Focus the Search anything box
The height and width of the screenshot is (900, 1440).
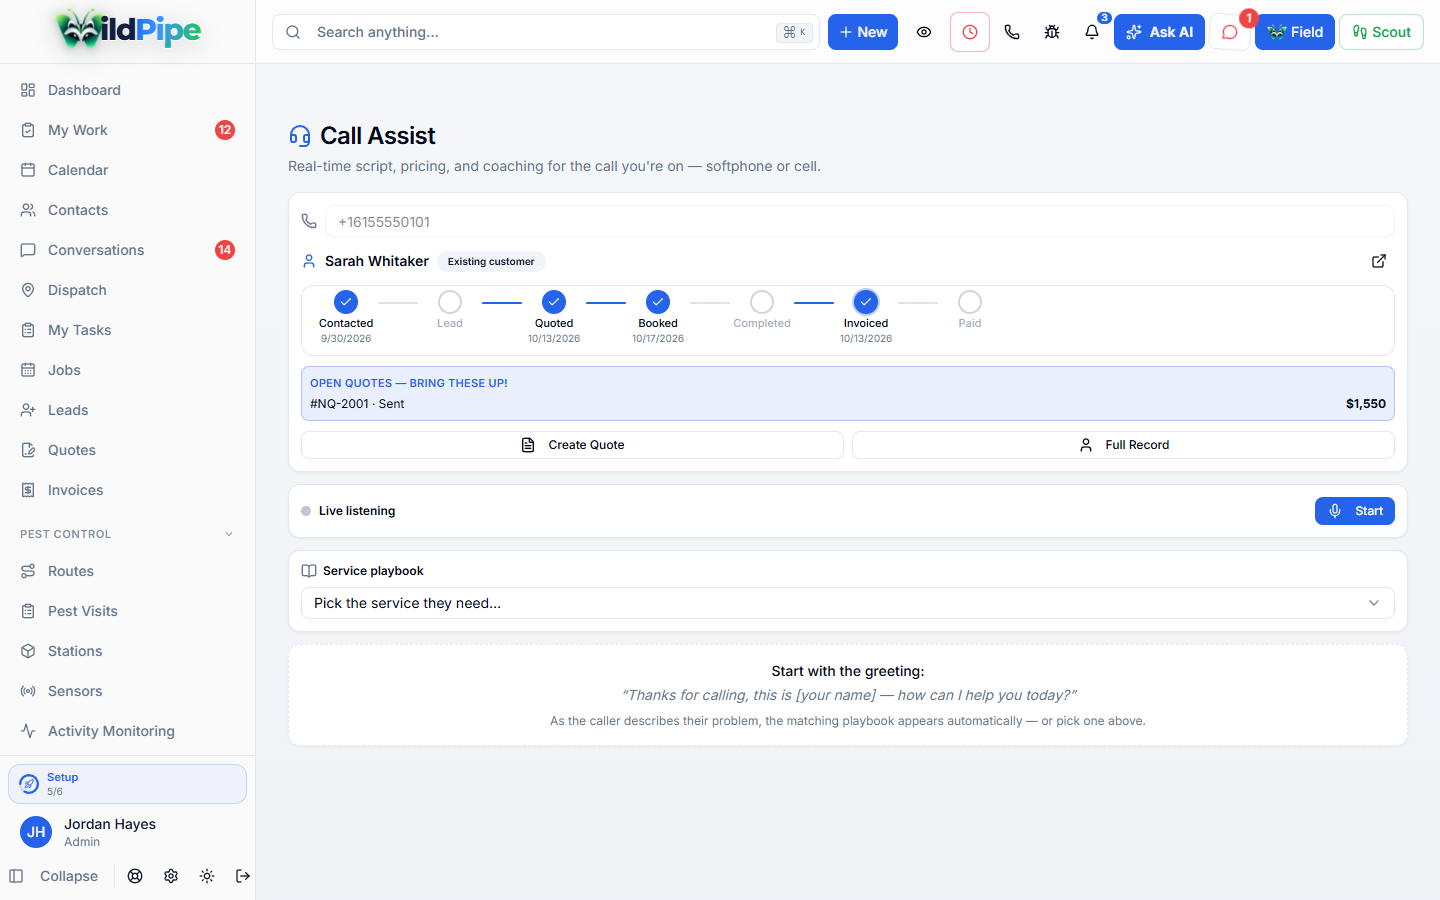coord(546,32)
